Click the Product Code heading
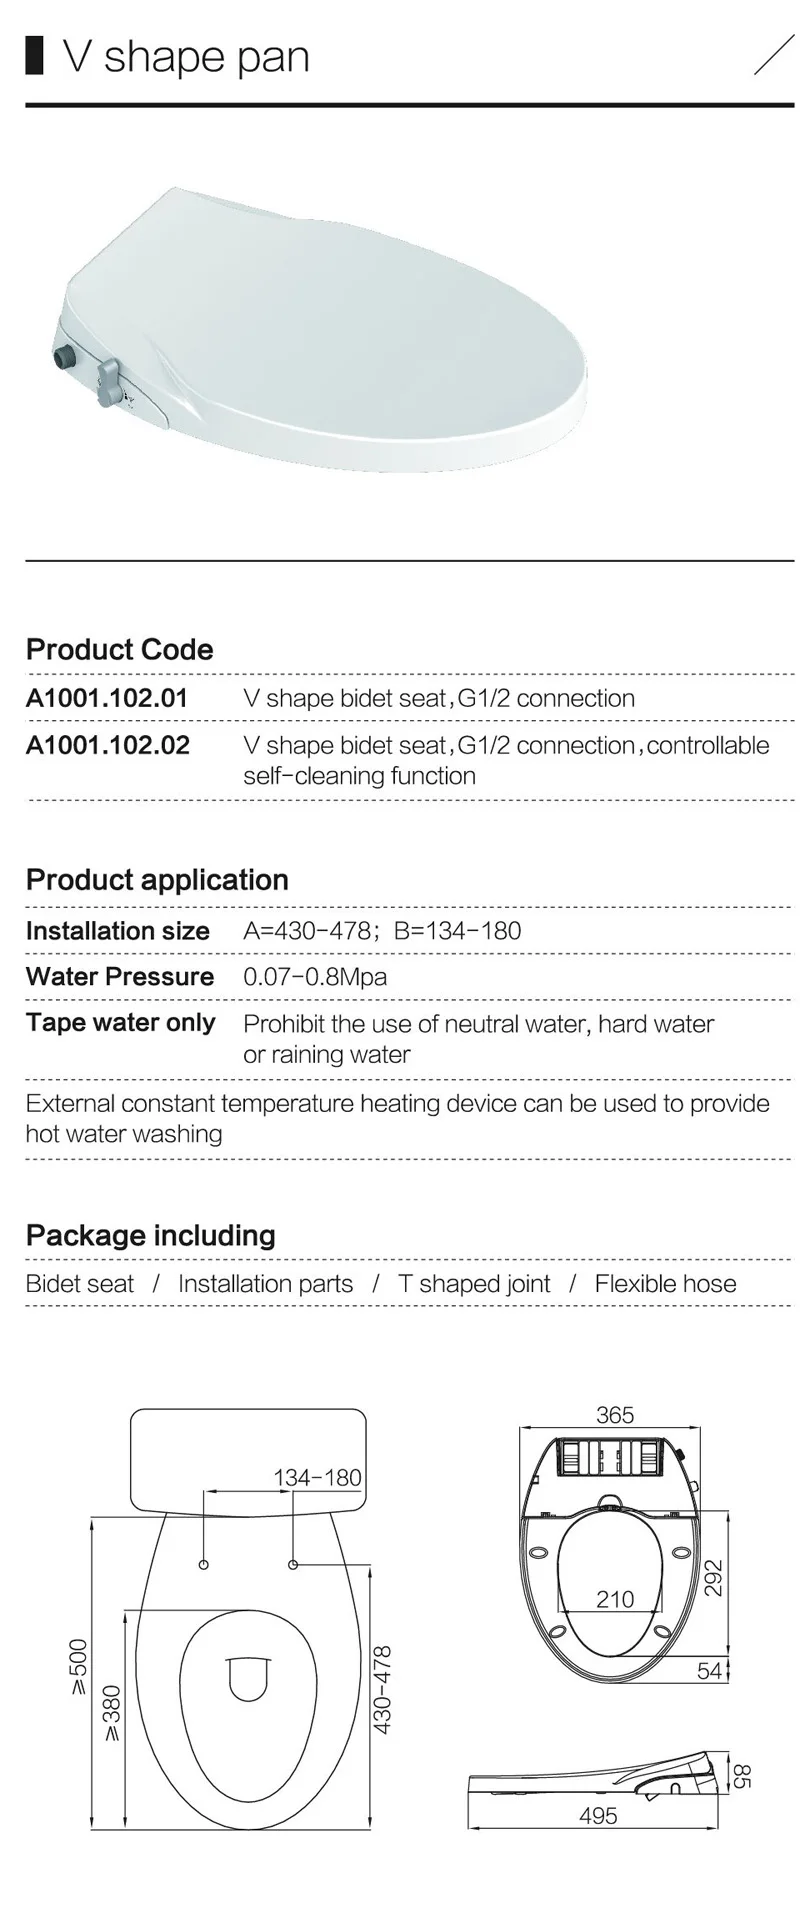The height and width of the screenshot is (1923, 800). pos(120,650)
